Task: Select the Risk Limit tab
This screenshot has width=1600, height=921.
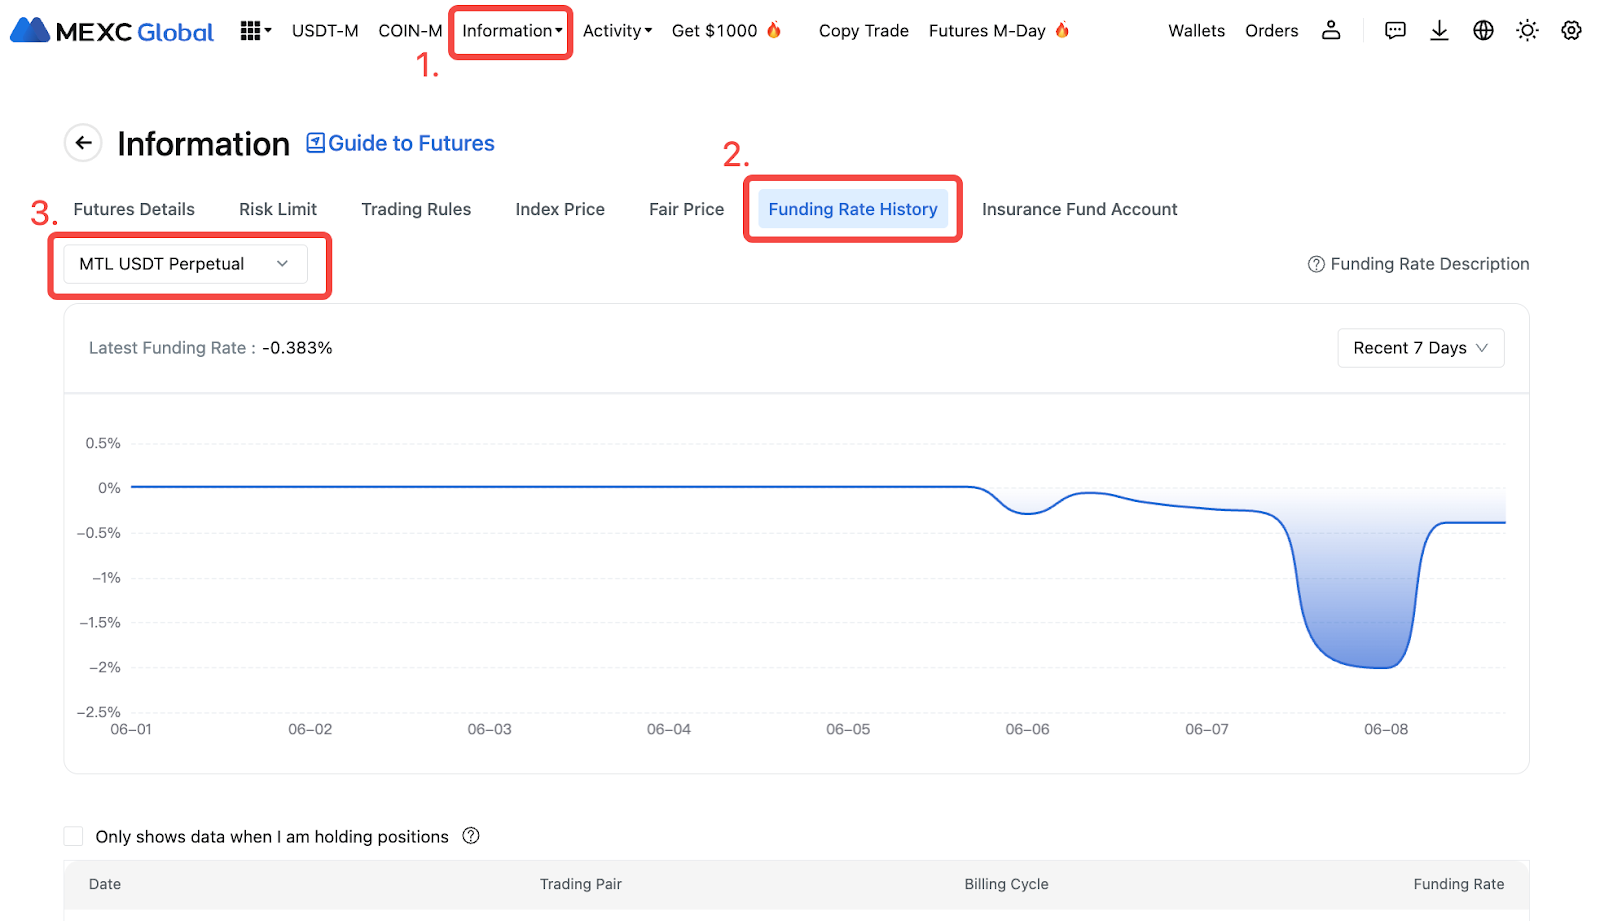Action: 278,209
